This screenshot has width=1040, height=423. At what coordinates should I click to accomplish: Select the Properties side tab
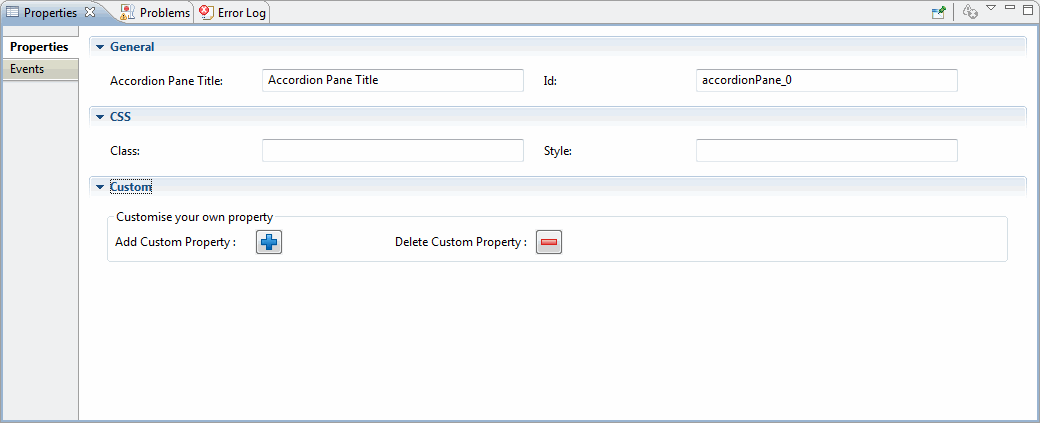[x=40, y=47]
